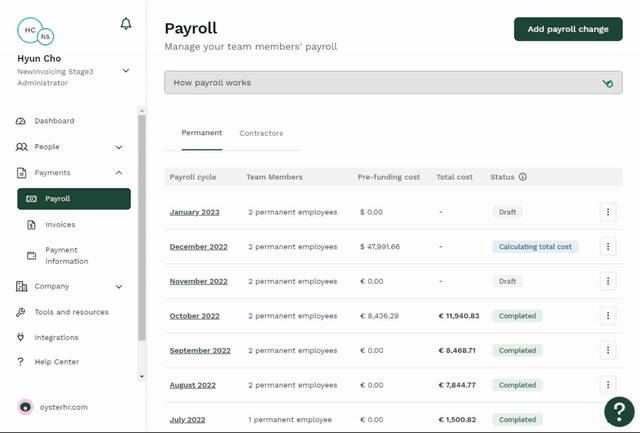
Task: Click the Tools and resources wrench icon
Action: (20, 312)
